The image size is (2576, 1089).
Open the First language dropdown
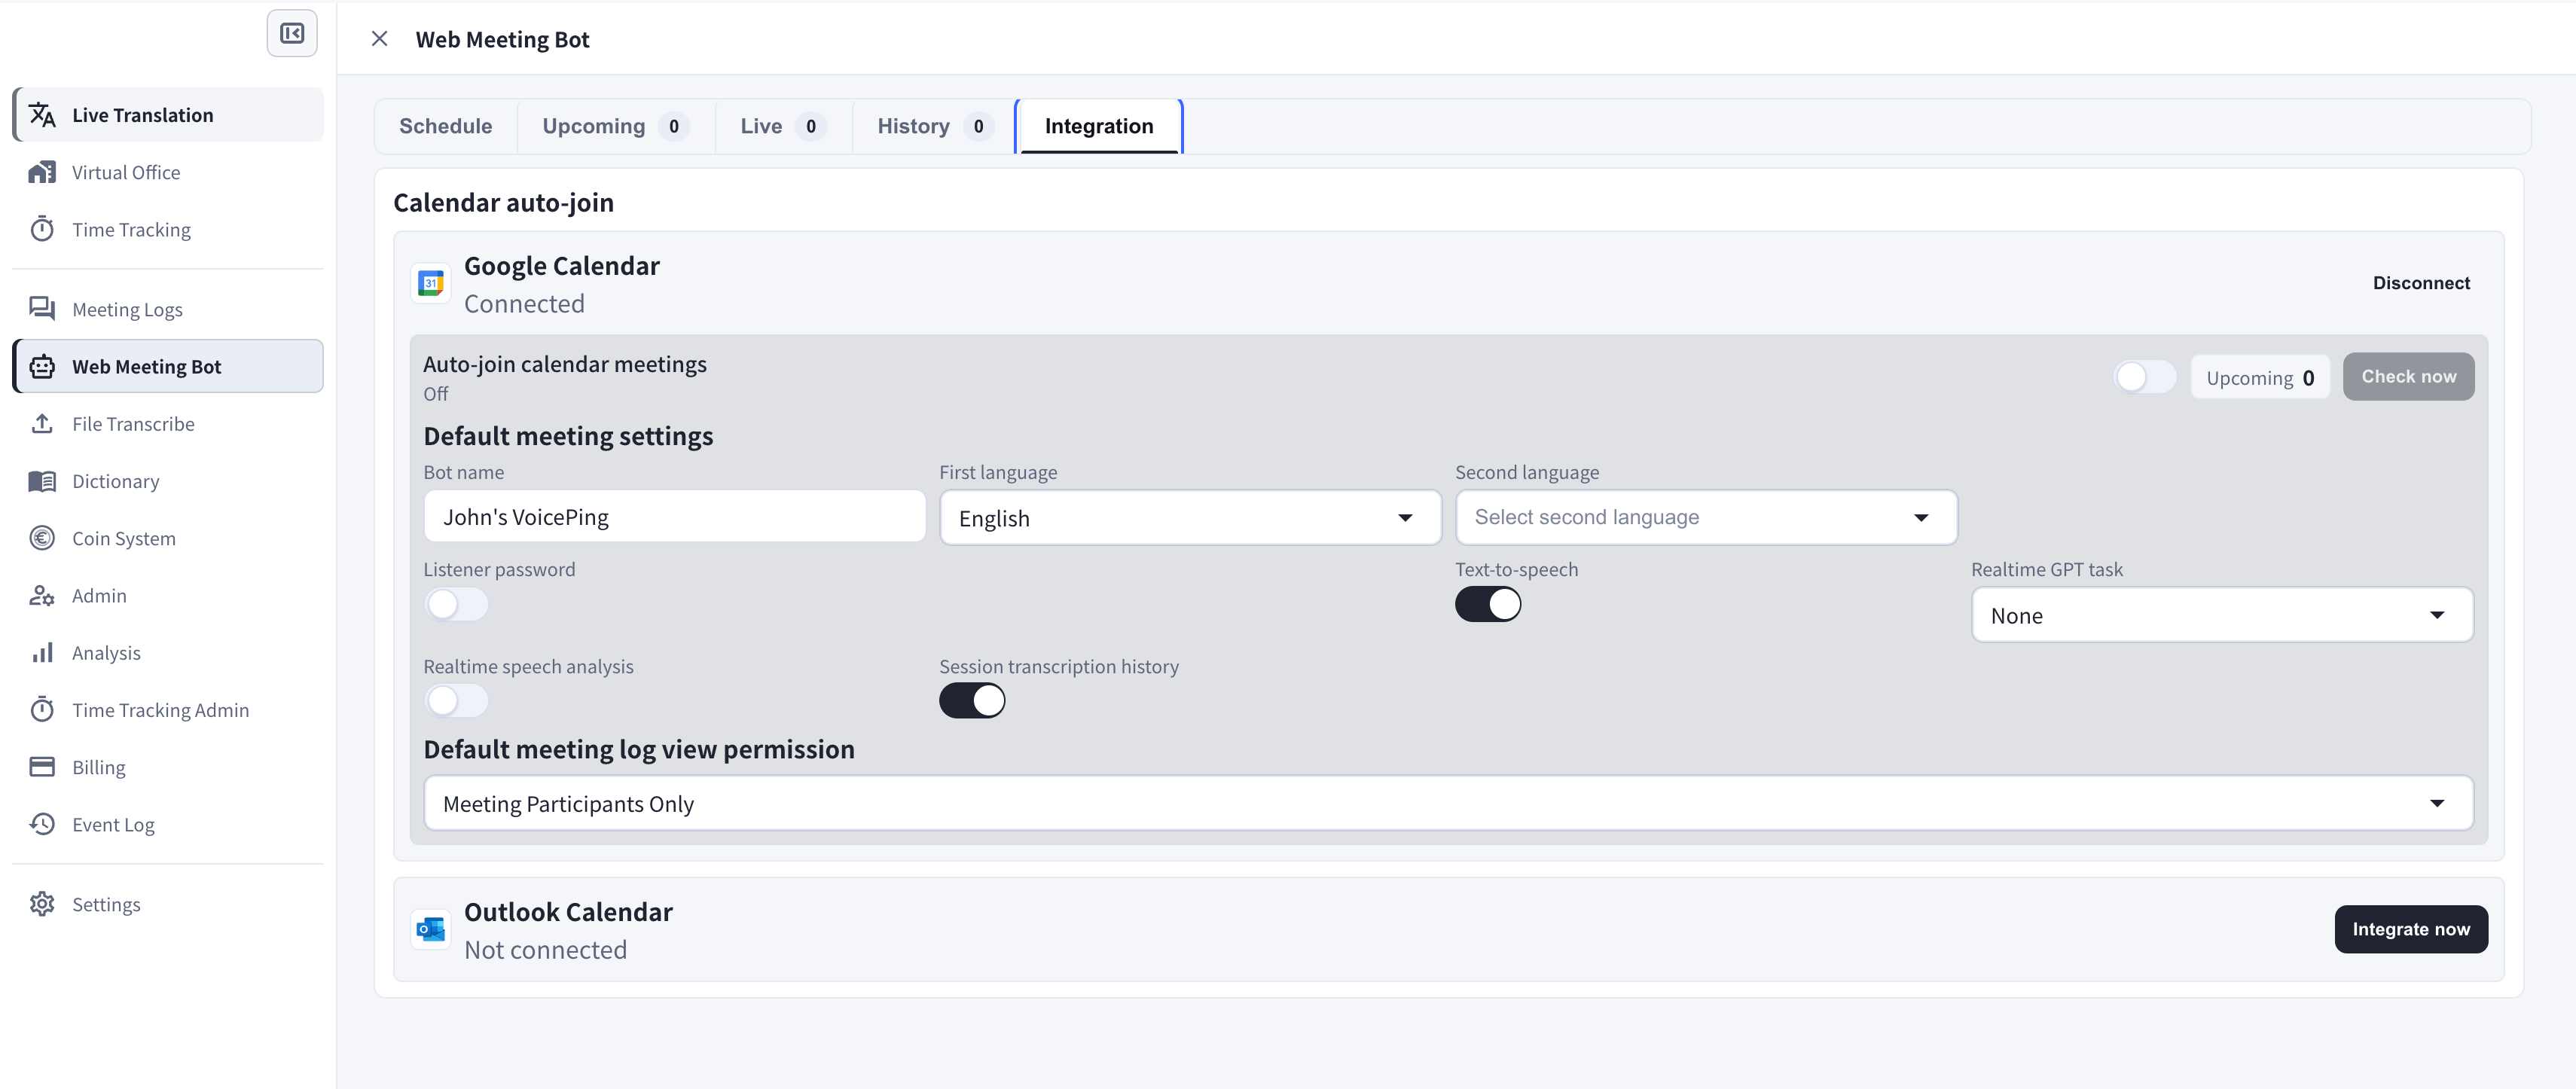tap(1190, 518)
